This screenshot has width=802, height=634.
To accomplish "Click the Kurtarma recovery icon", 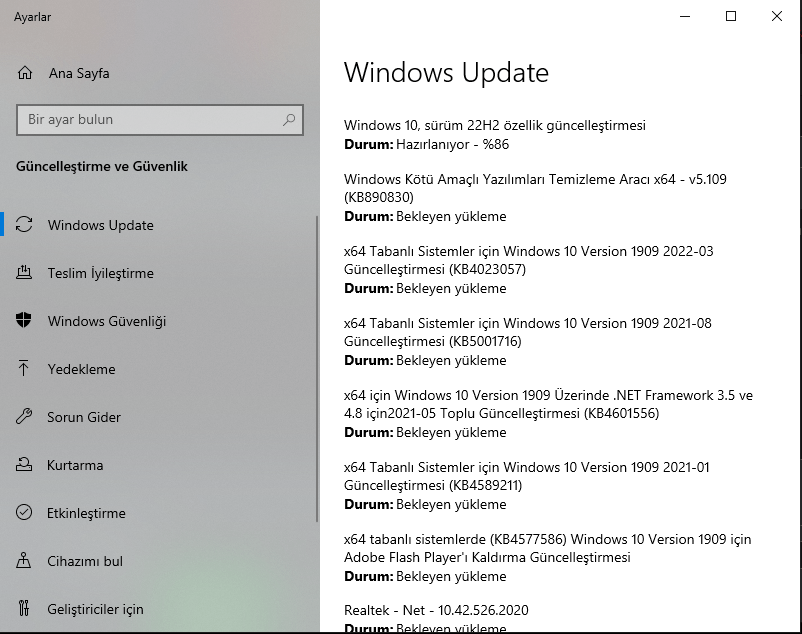I will 24,464.
